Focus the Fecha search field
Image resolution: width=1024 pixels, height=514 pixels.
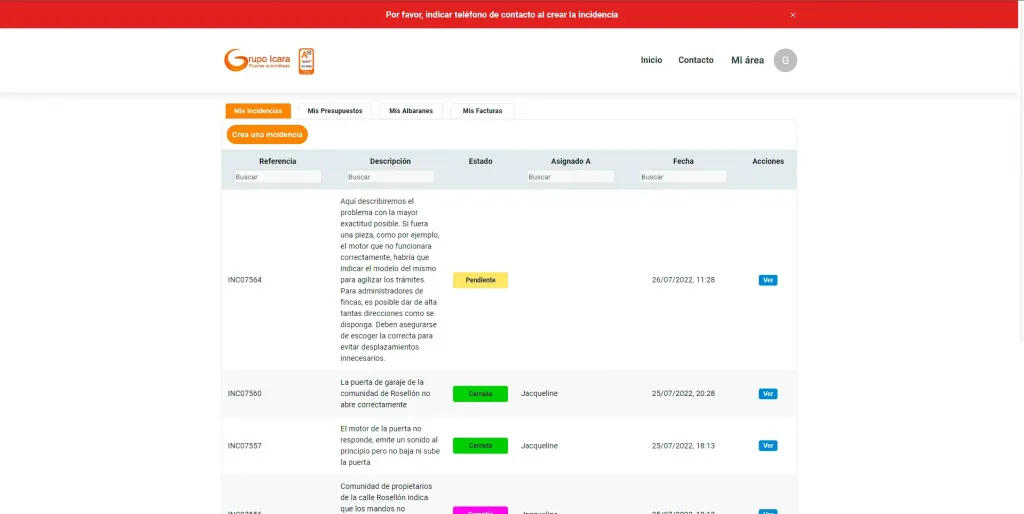(x=683, y=177)
